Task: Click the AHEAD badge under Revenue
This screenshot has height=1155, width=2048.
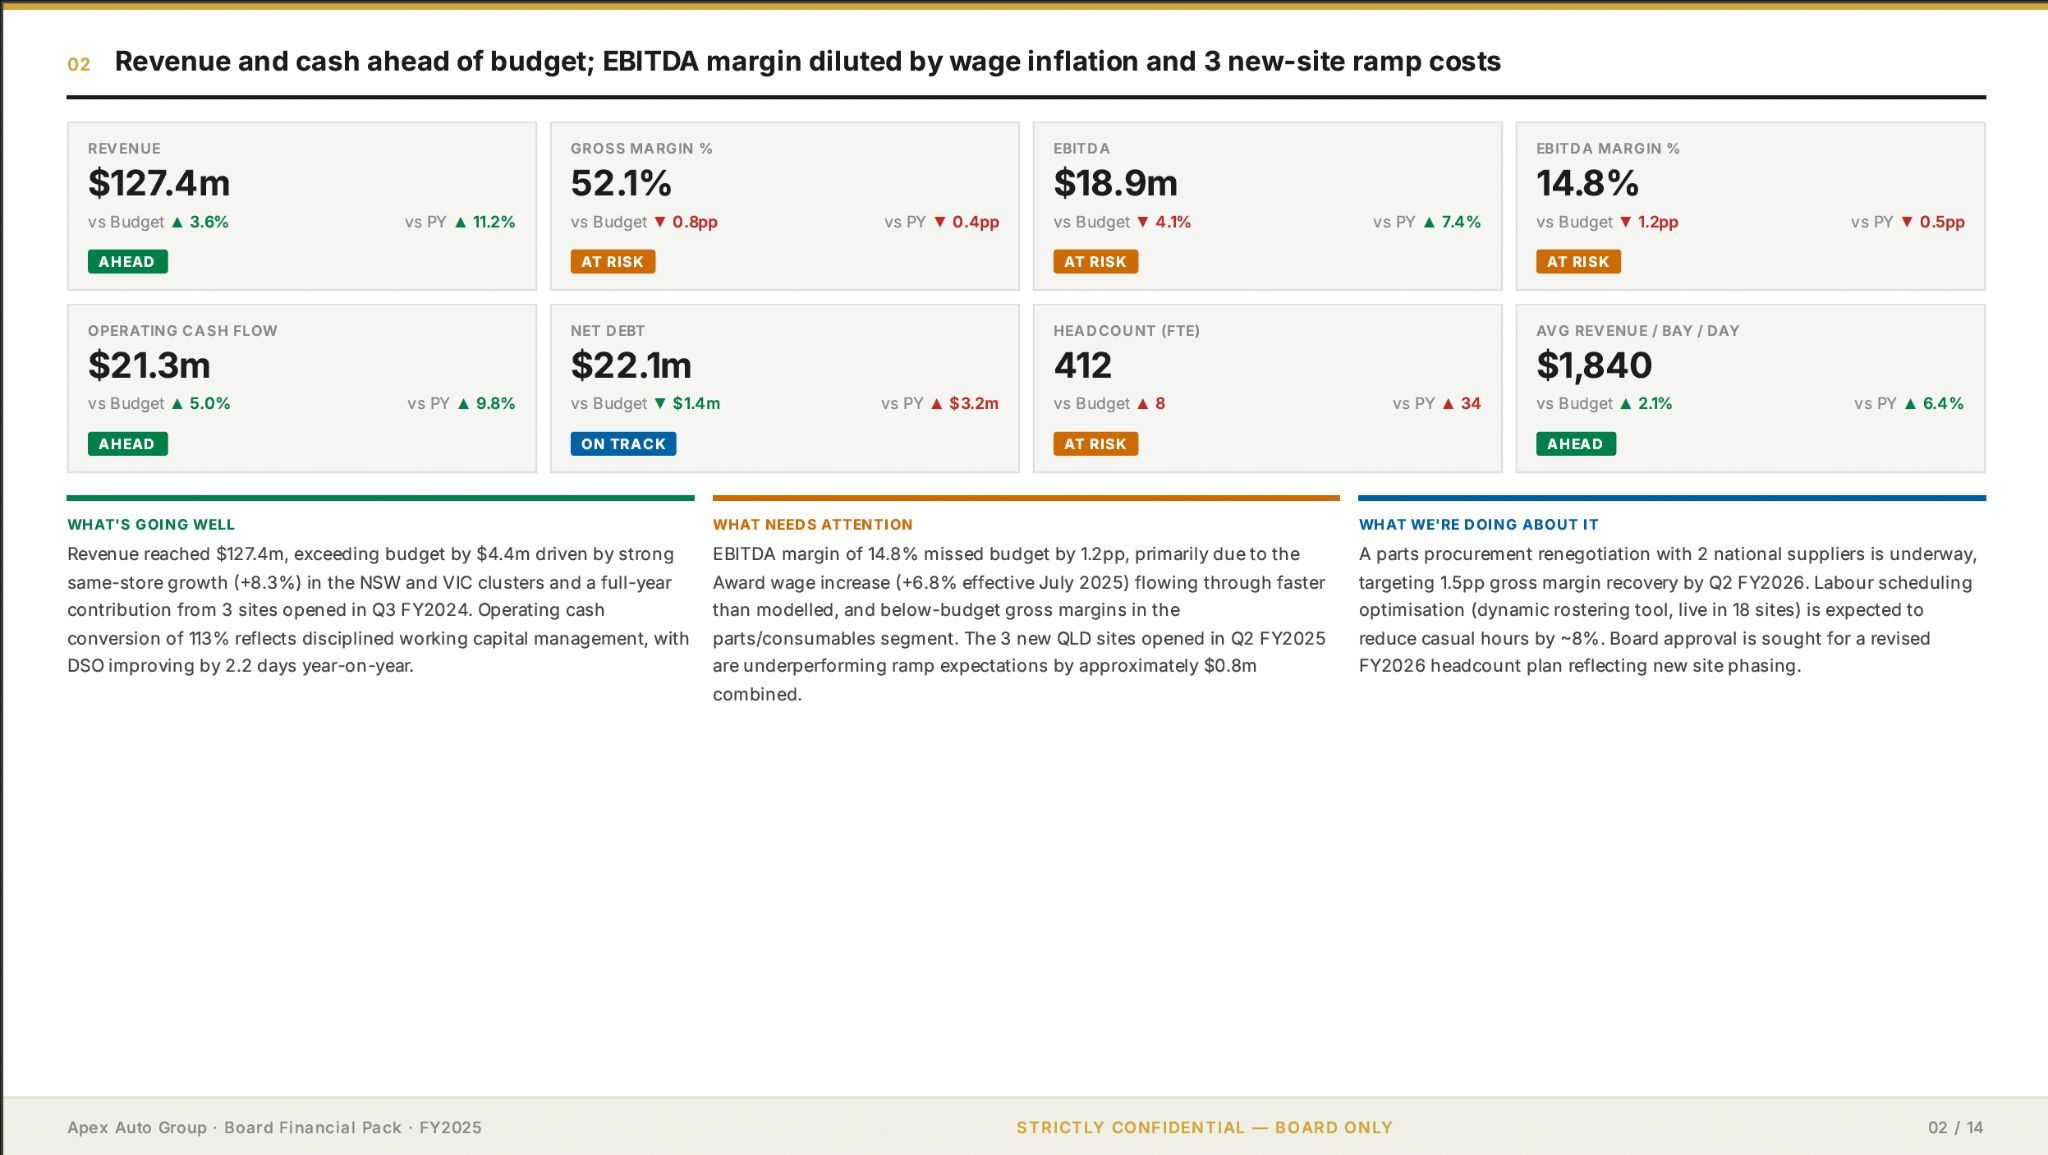Action: tap(127, 262)
